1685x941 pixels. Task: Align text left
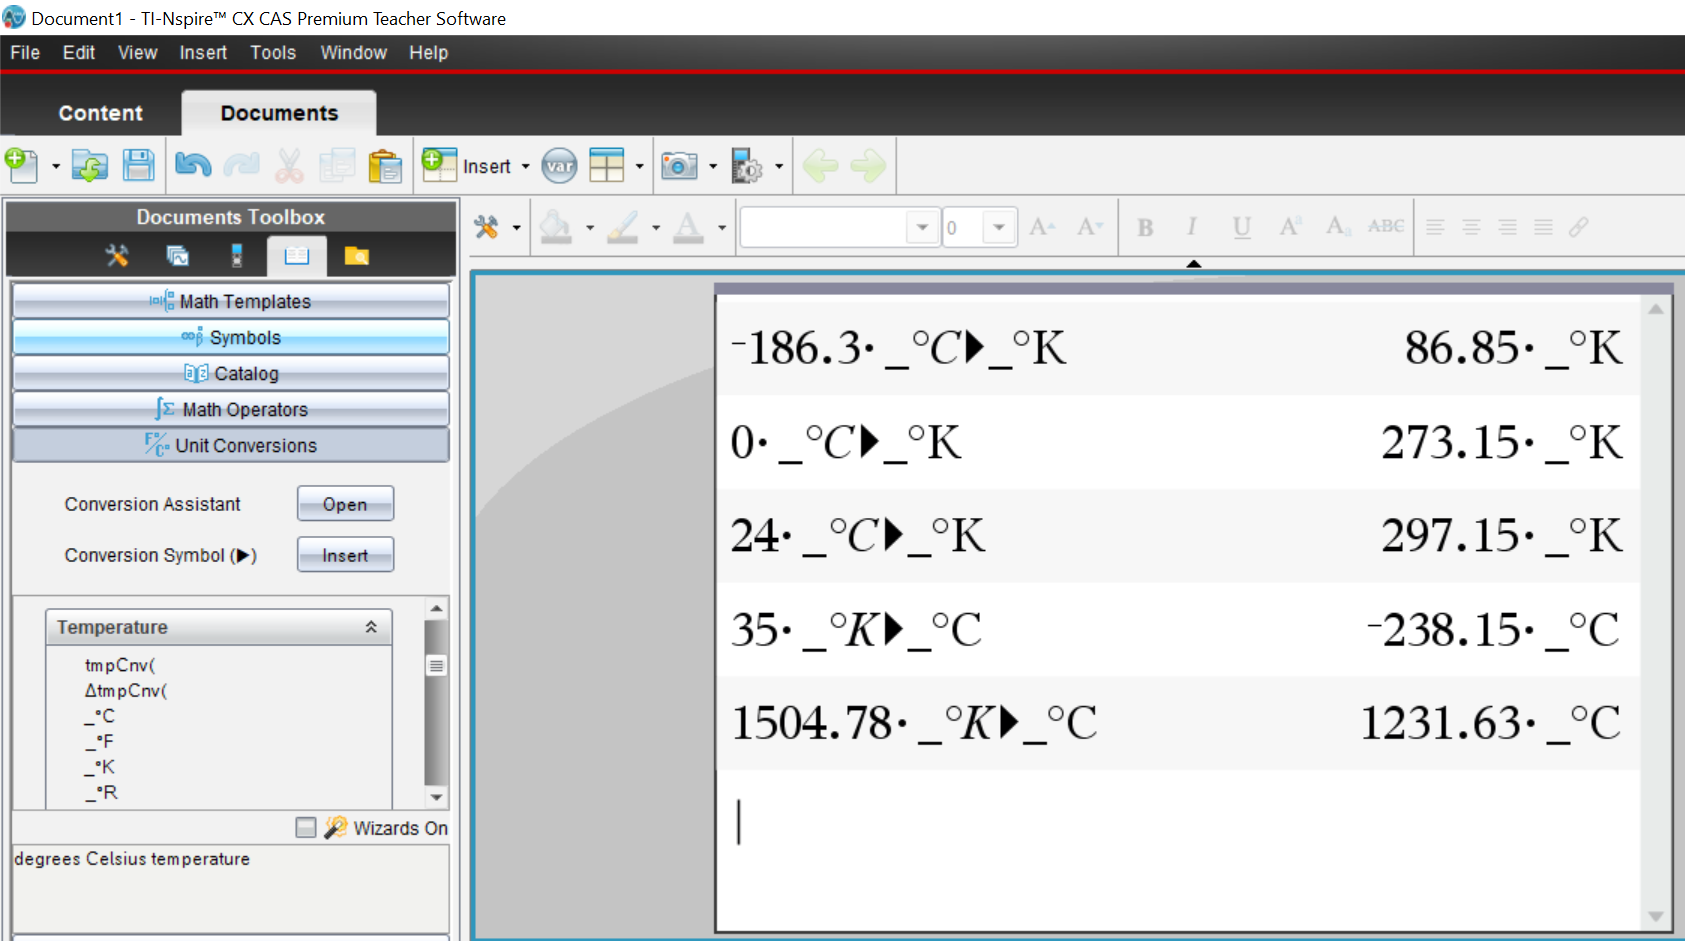(x=1435, y=227)
